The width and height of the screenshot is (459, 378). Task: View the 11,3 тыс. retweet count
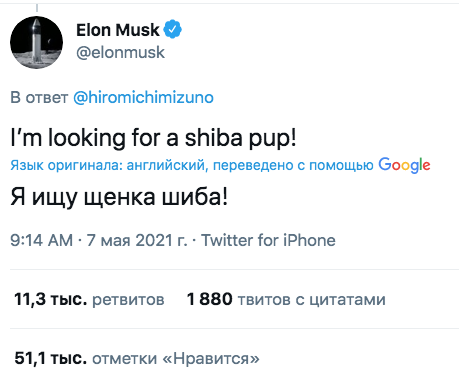pyautogui.click(x=50, y=299)
